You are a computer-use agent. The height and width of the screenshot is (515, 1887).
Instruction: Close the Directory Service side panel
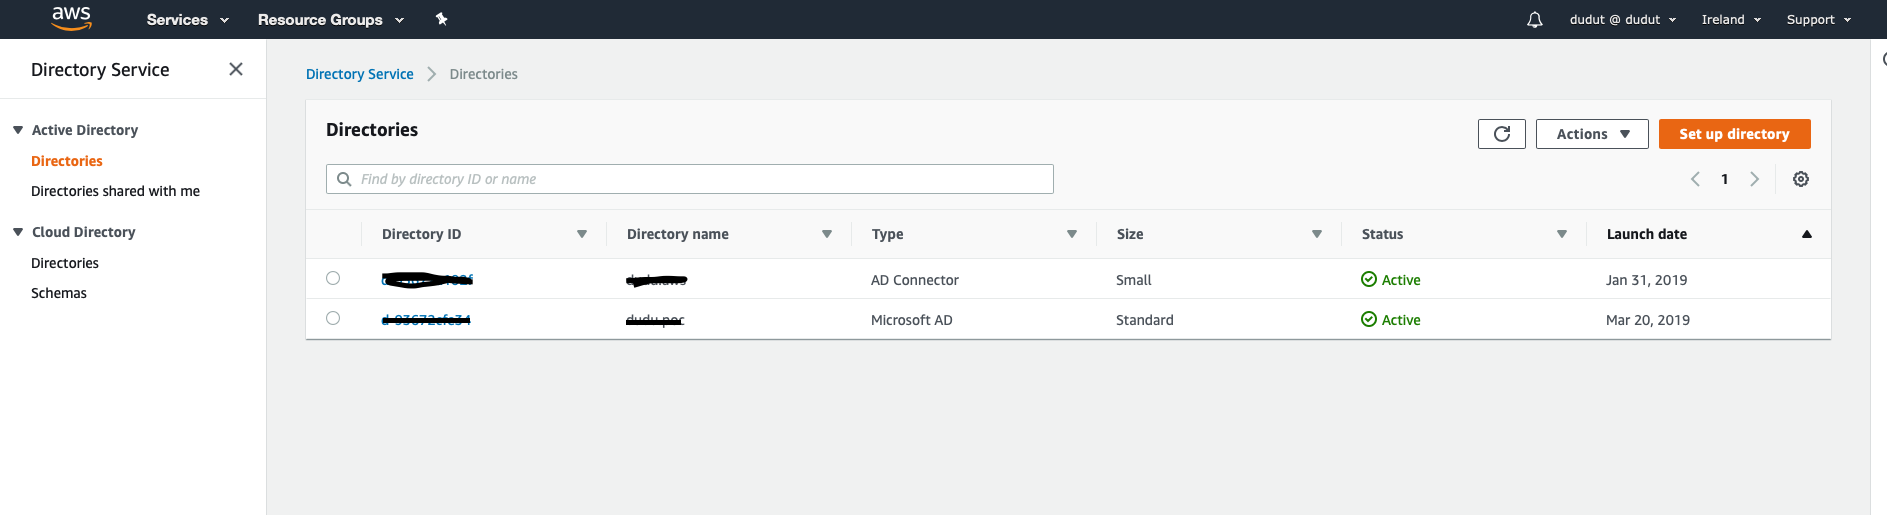(236, 69)
